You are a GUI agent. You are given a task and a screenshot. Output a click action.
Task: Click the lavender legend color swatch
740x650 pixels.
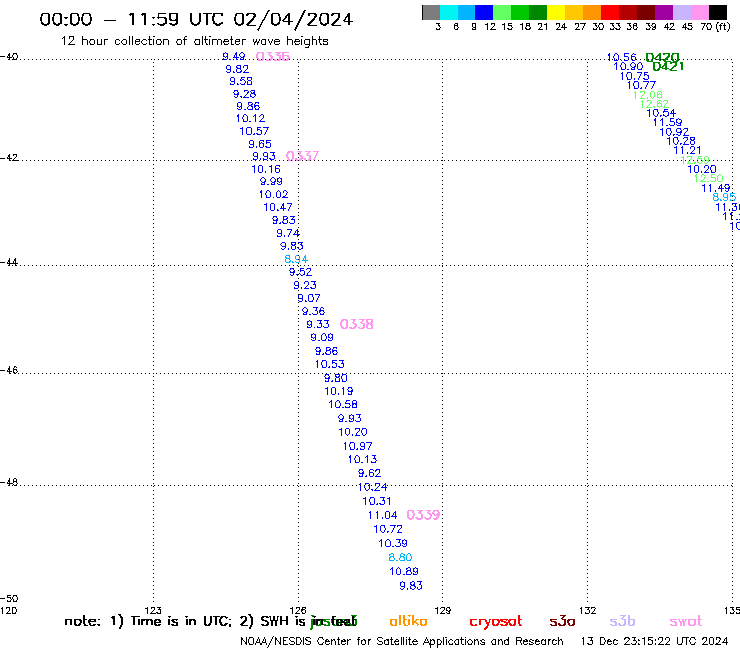[681, 12]
